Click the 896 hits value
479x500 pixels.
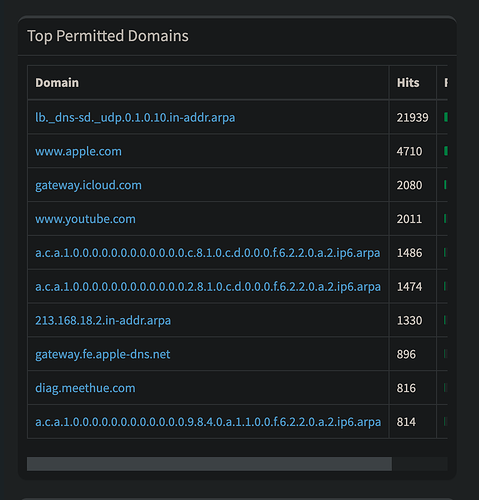click(406, 354)
